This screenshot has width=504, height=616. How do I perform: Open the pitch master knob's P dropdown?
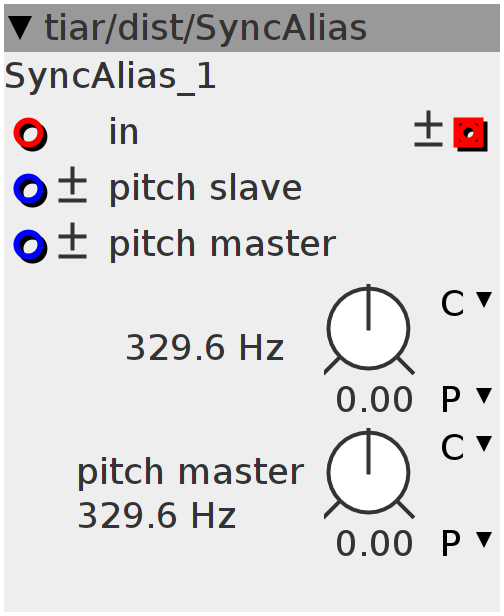click(484, 539)
